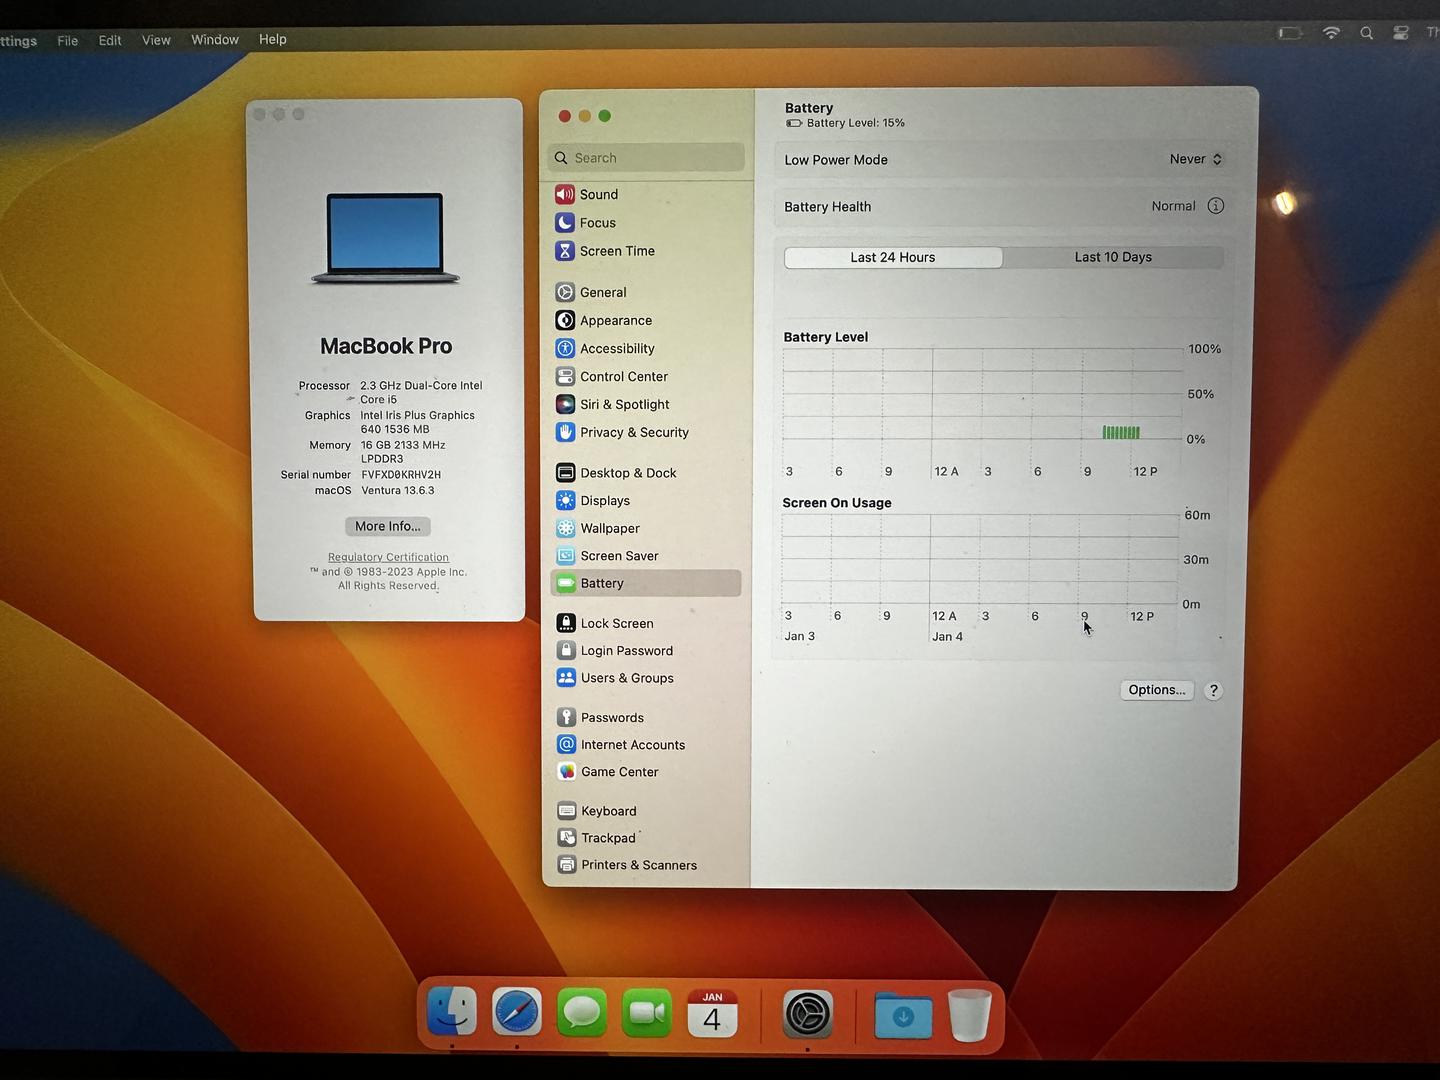Open the View menu
This screenshot has height=1080, width=1440.
156,40
